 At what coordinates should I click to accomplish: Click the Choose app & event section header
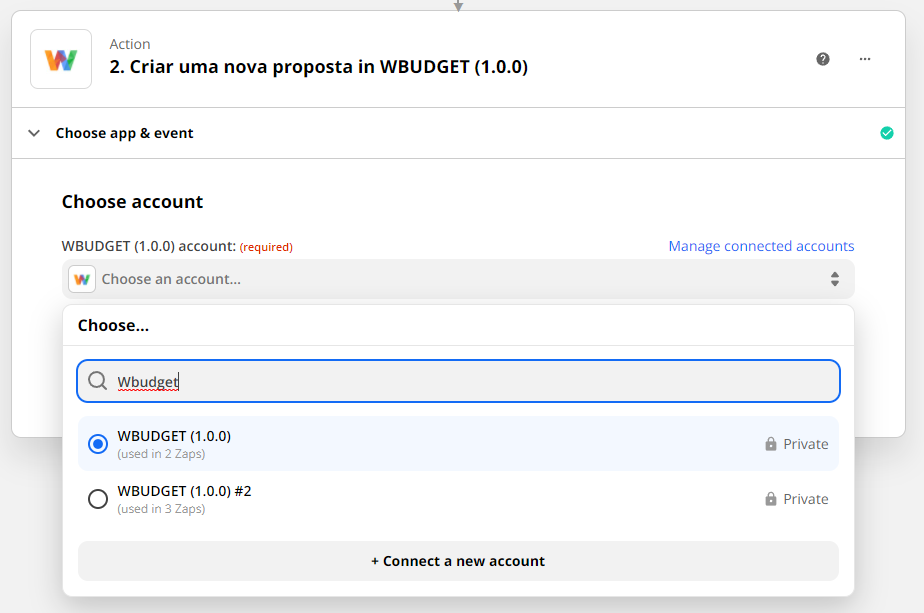click(458, 133)
